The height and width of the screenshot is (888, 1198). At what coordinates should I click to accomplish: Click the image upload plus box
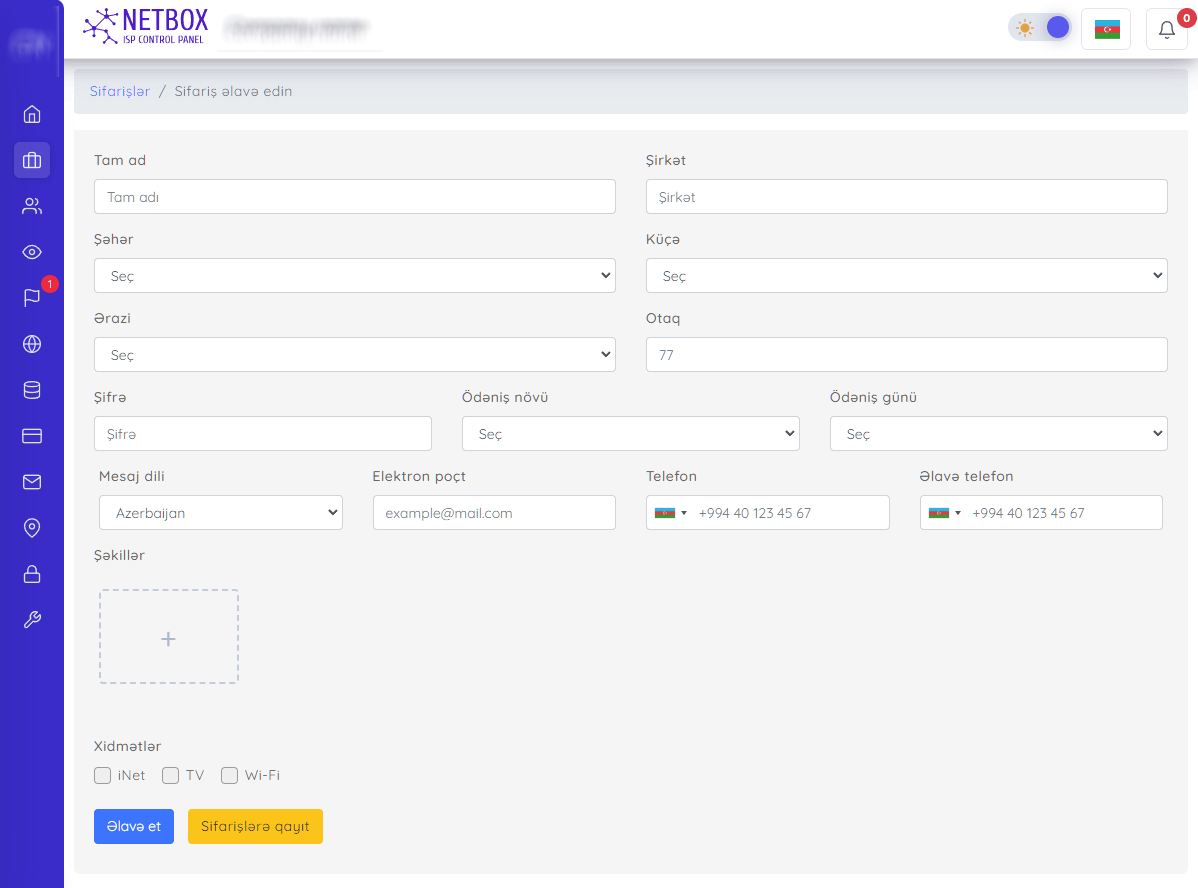click(169, 637)
